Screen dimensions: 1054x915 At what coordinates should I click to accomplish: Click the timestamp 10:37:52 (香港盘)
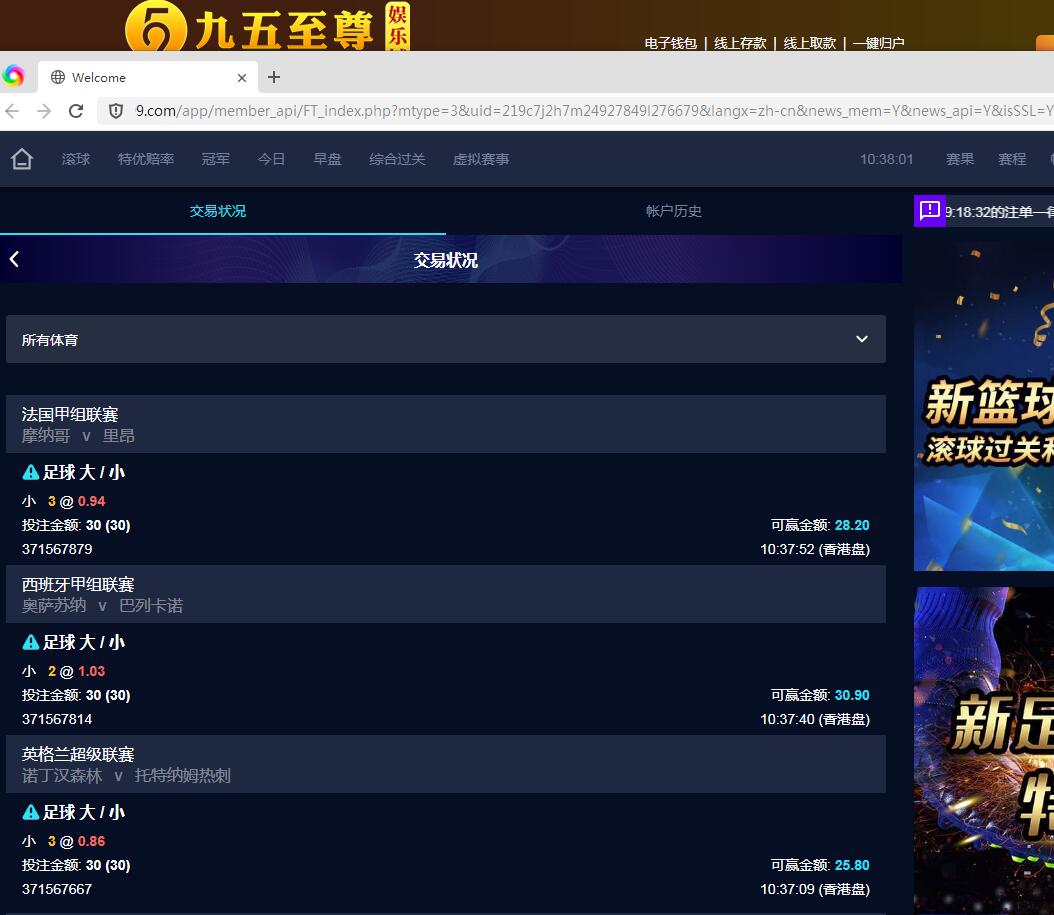815,549
